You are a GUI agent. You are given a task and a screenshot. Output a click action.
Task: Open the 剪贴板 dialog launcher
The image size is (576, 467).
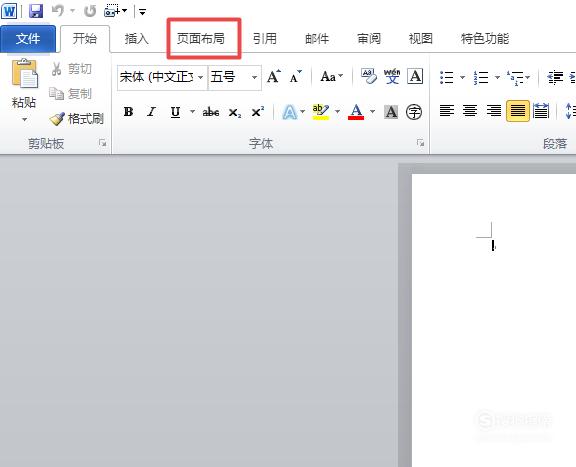[x=102, y=143]
